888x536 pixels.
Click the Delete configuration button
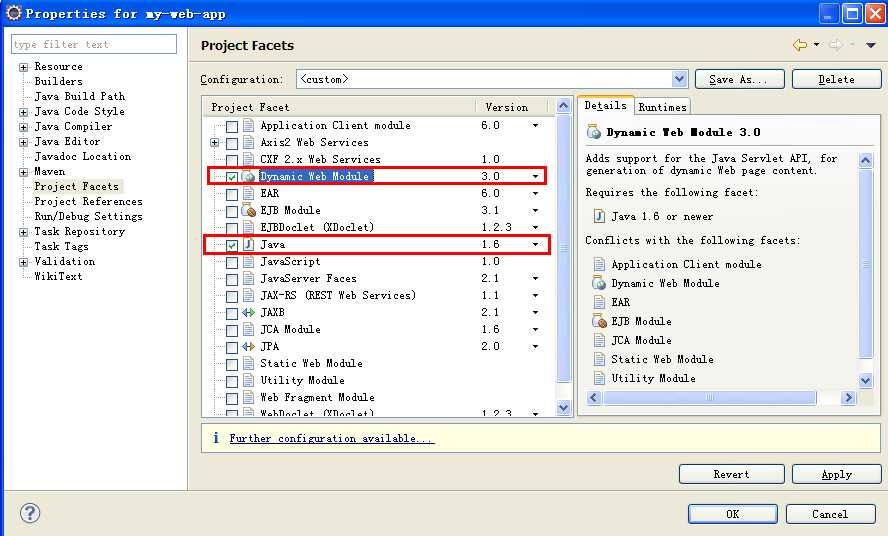836,79
